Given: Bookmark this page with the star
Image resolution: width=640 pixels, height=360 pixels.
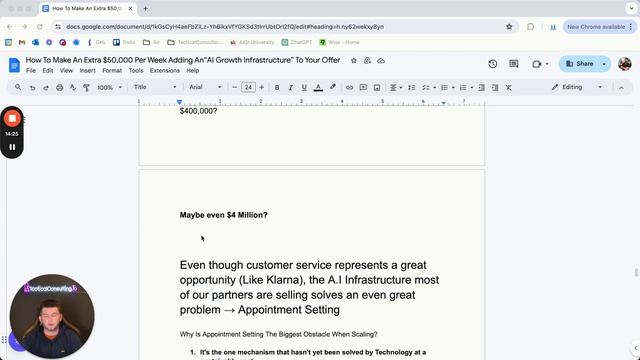Looking at the screenshot, I should (x=509, y=27).
